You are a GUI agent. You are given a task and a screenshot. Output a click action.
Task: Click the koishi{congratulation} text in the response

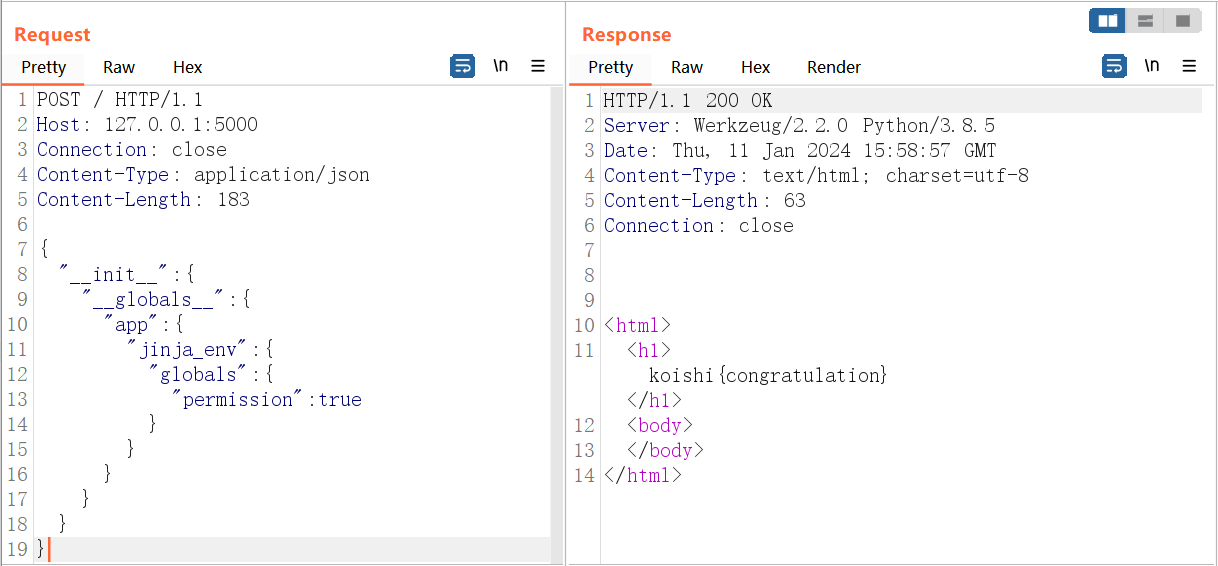[x=768, y=376]
